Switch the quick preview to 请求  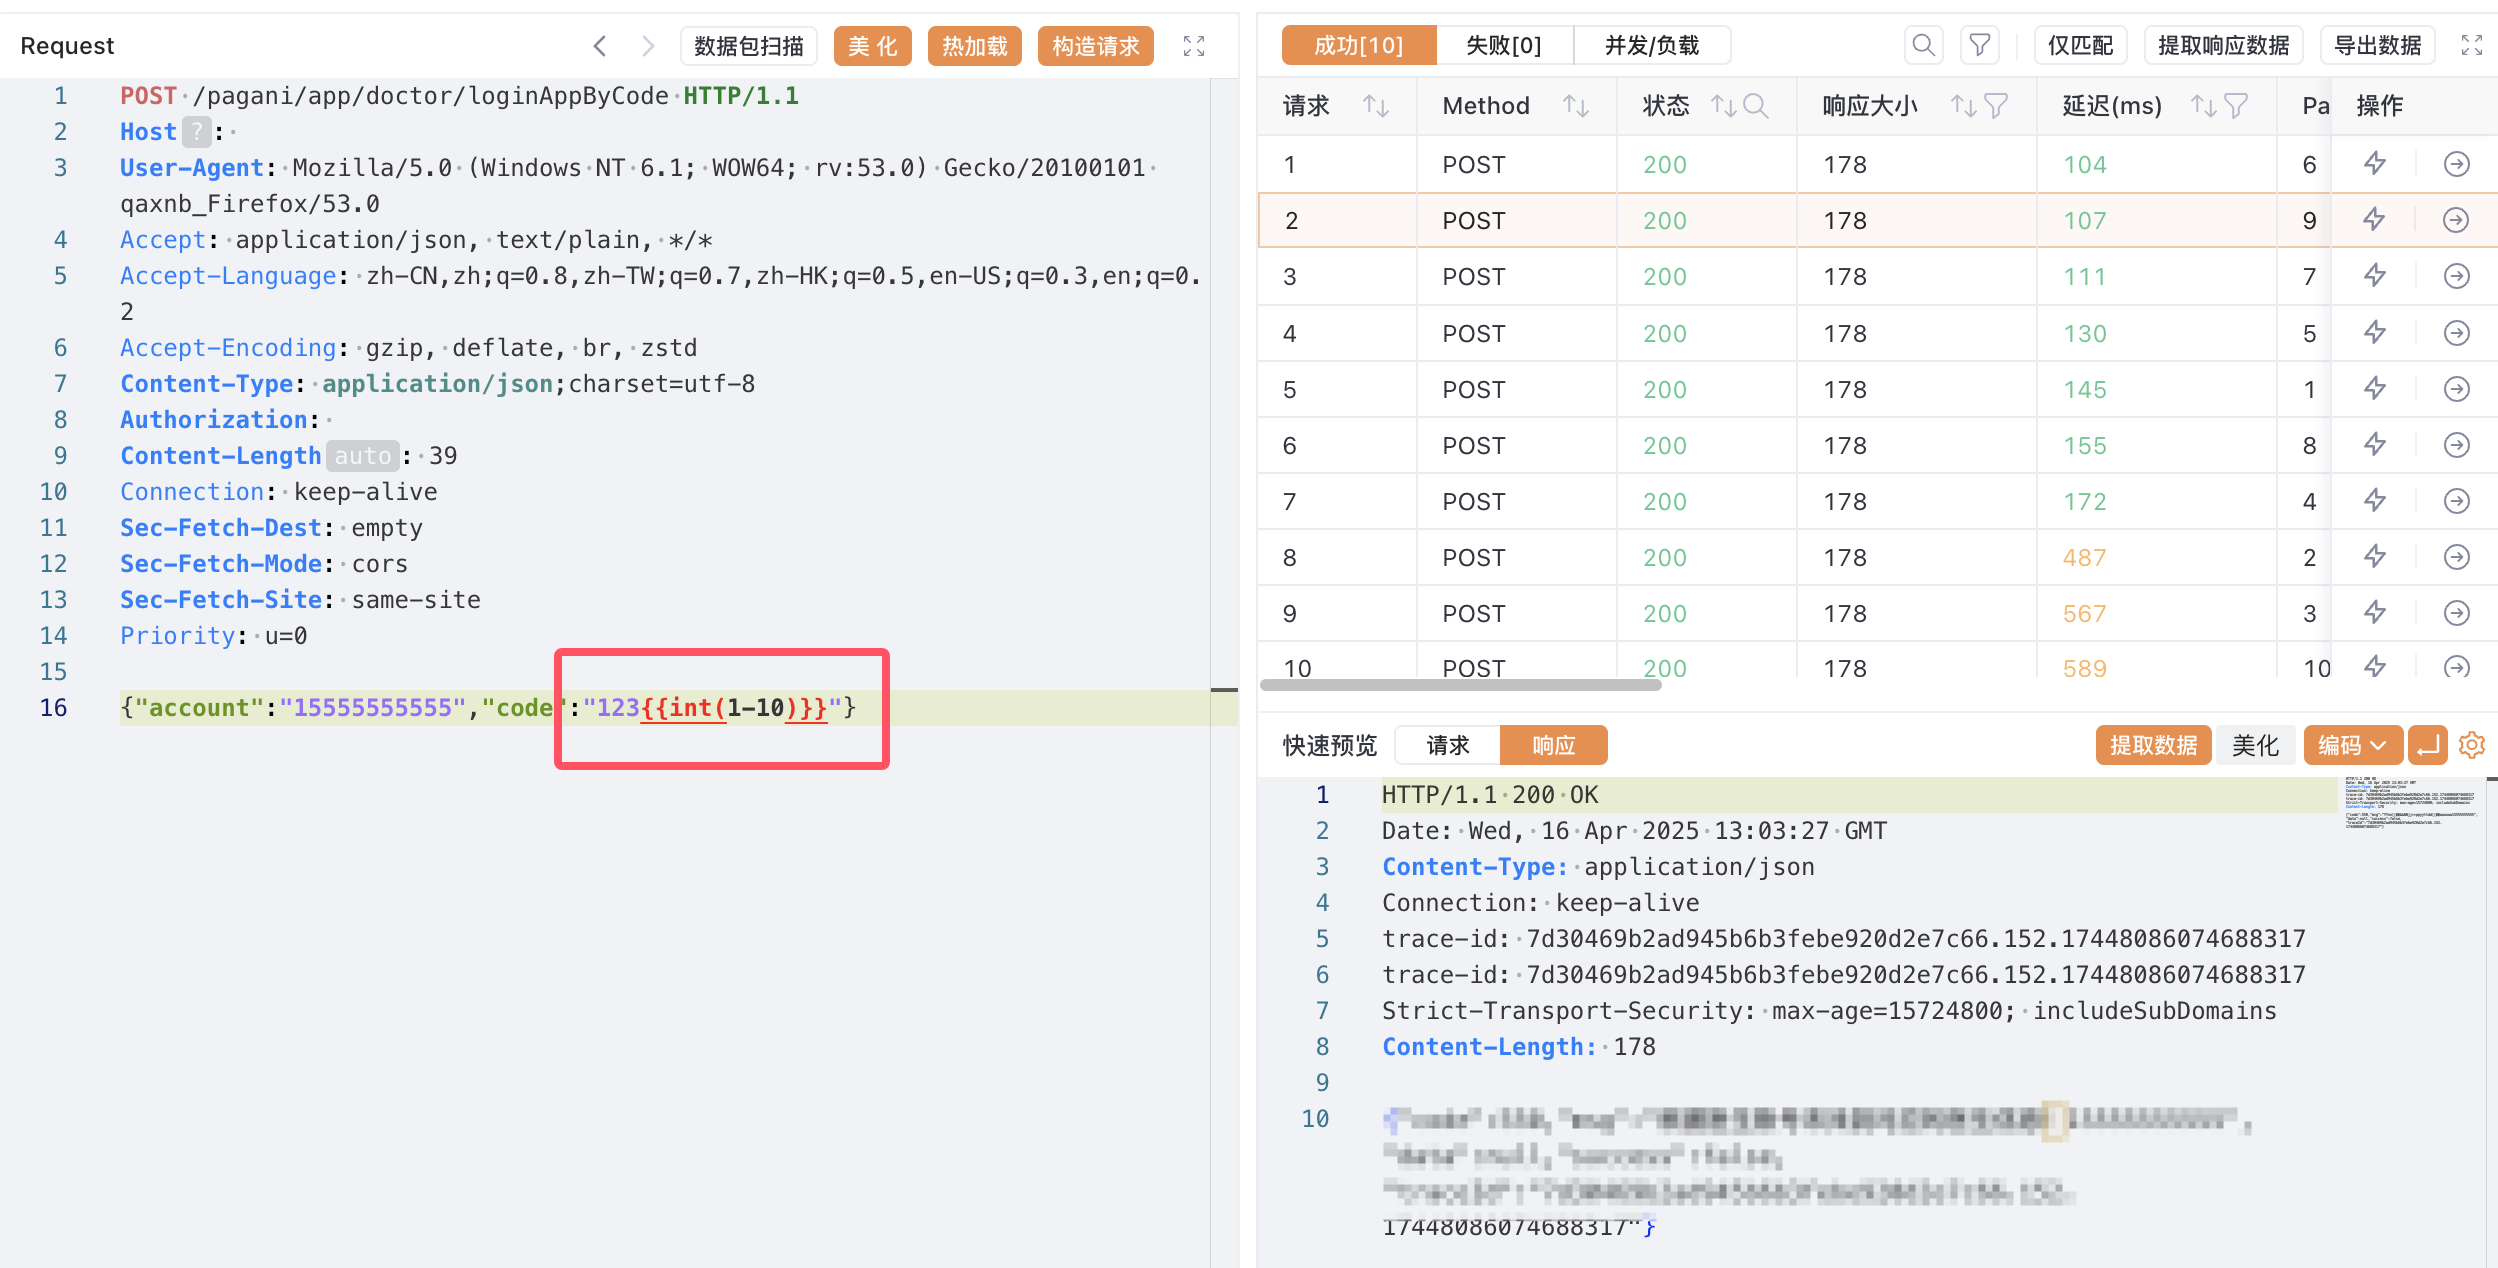tap(1447, 745)
